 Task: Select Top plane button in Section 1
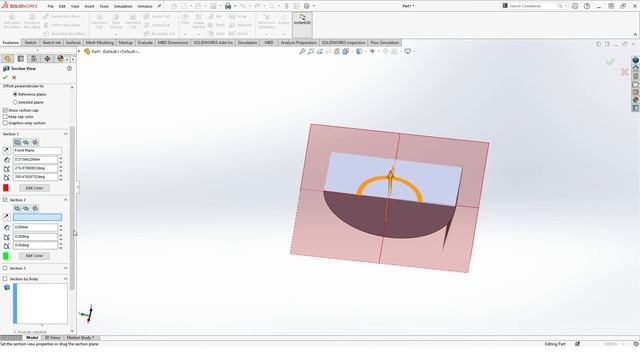pos(26,142)
